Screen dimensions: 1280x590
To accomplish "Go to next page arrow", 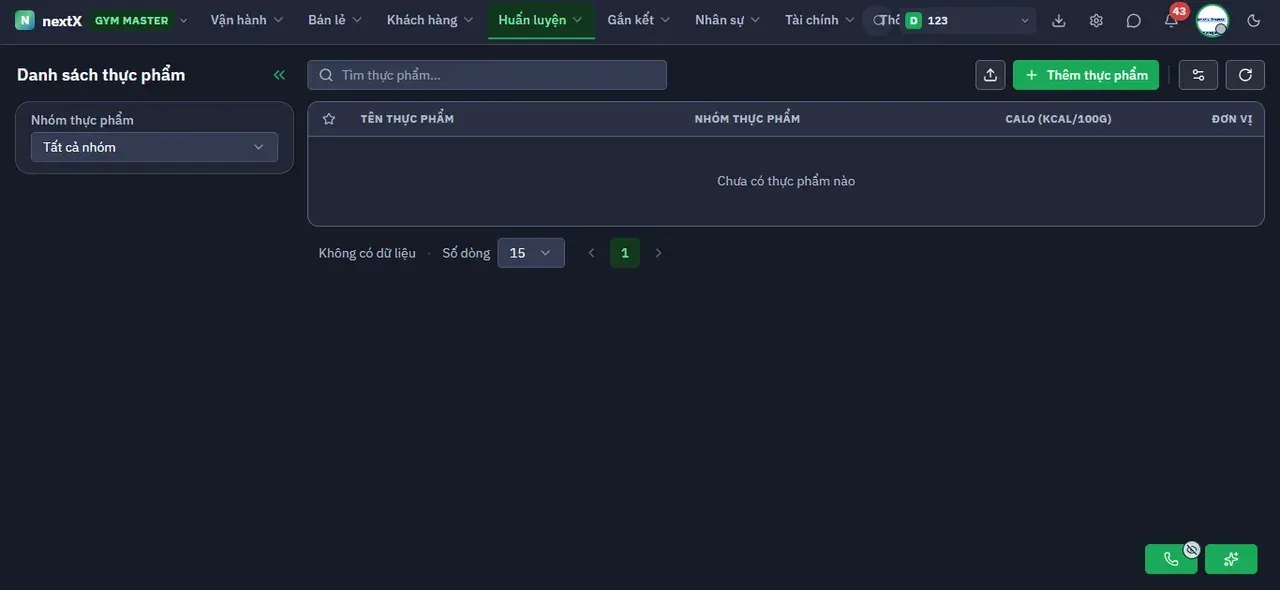I will click(658, 253).
